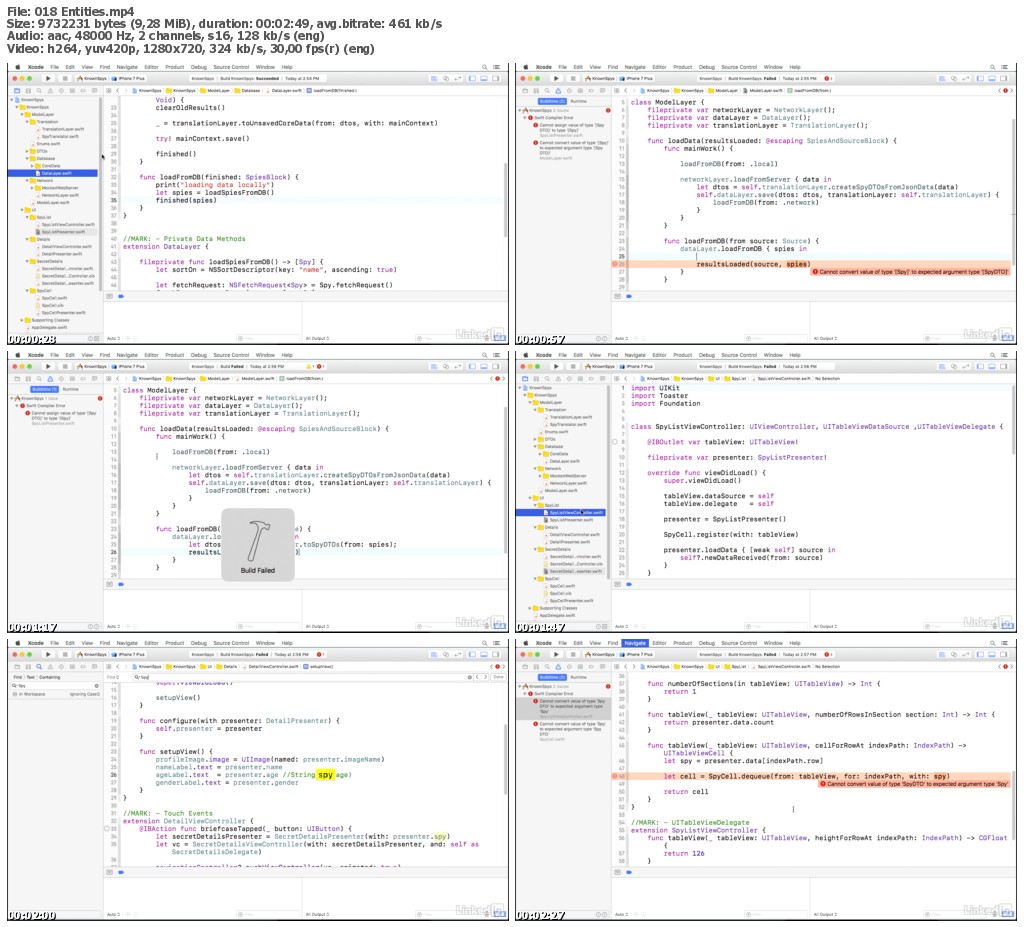Click the Done button in 00:02:00 find bar

coord(498,677)
